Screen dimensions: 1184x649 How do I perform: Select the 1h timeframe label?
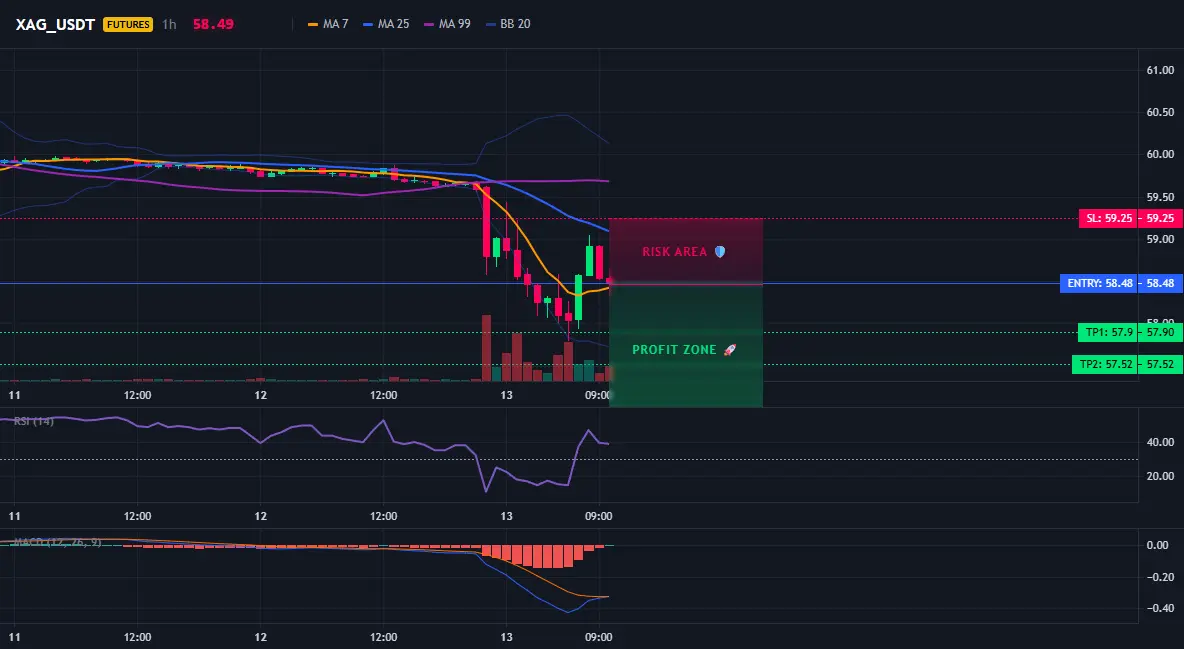point(169,24)
